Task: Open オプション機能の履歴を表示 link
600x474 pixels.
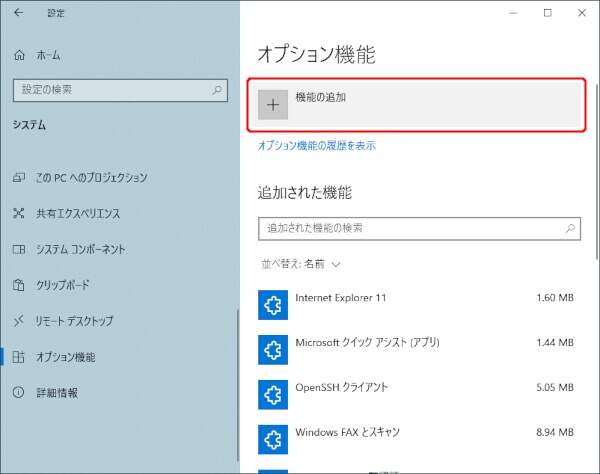Action: click(x=317, y=145)
